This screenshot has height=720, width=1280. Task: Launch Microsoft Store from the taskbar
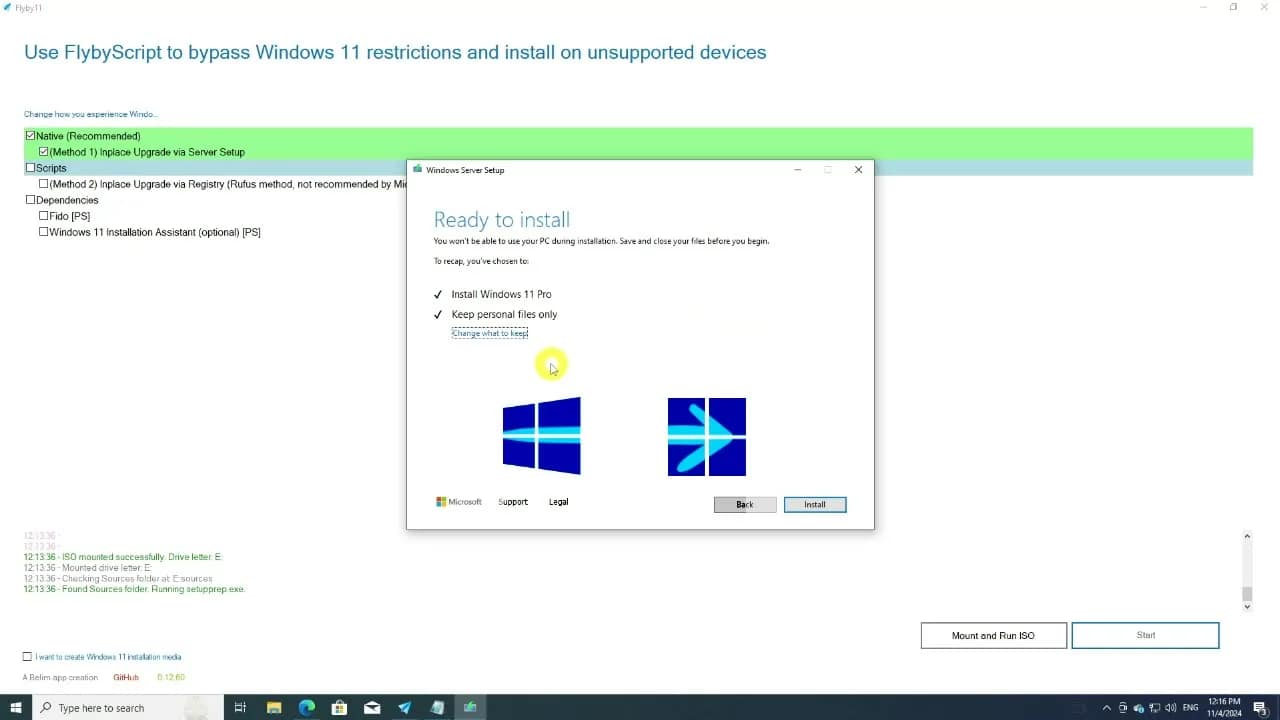pyautogui.click(x=339, y=707)
